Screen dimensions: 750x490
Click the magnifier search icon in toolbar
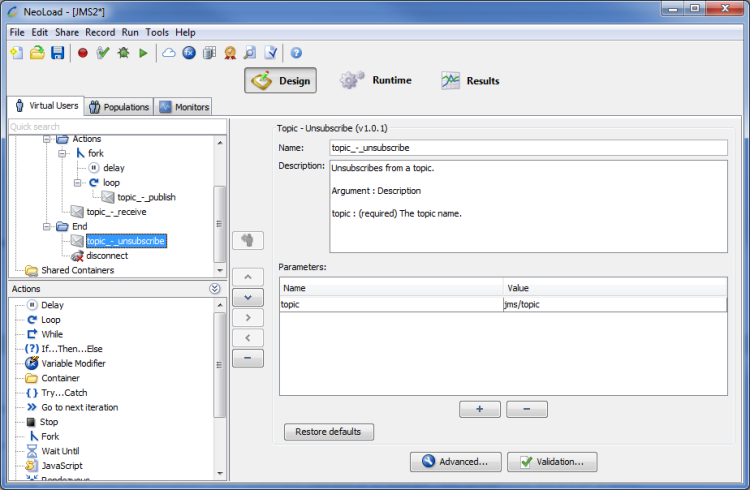point(250,53)
